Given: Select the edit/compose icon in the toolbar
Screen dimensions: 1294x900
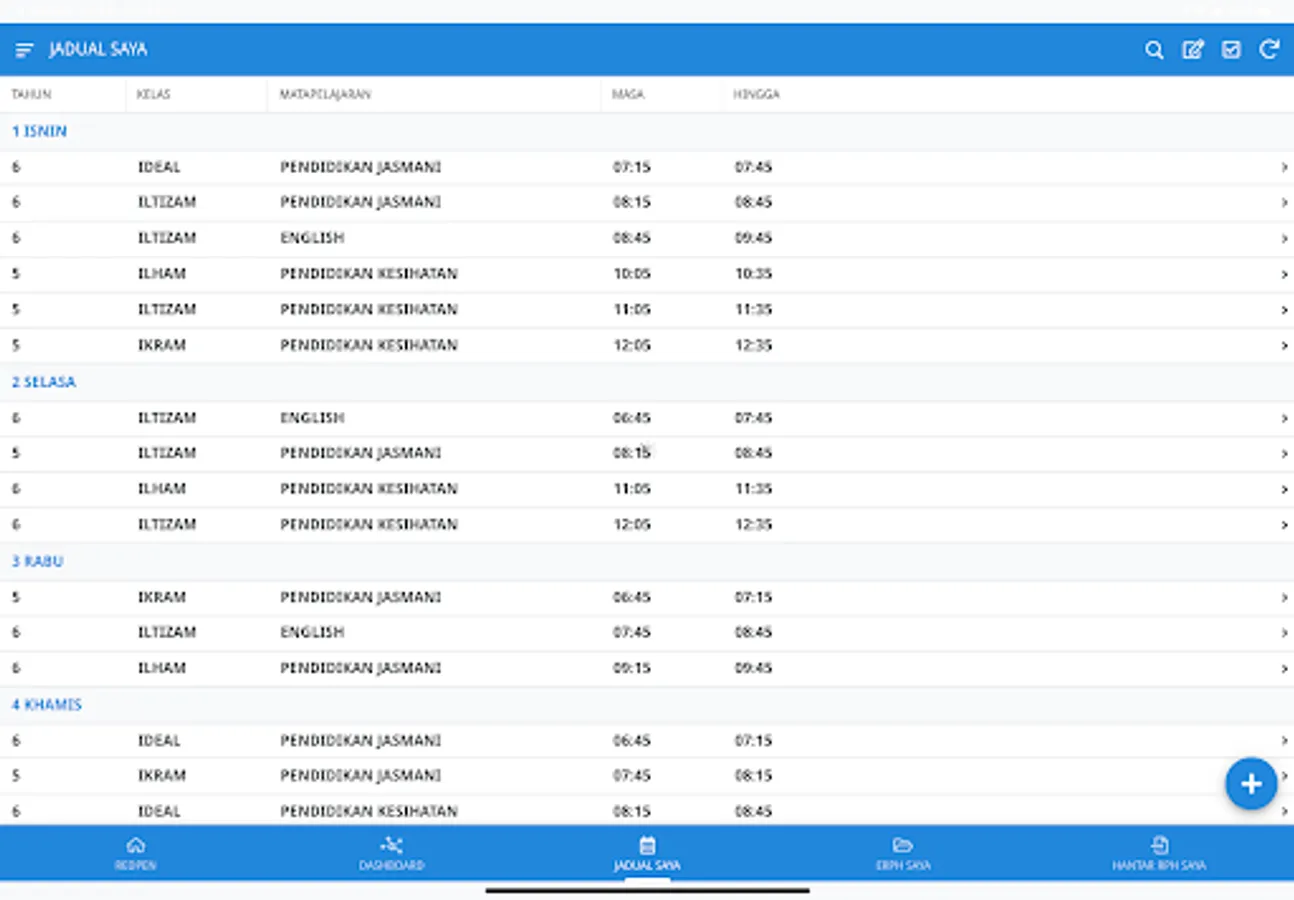Looking at the screenshot, I should (x=1193, y=49).
